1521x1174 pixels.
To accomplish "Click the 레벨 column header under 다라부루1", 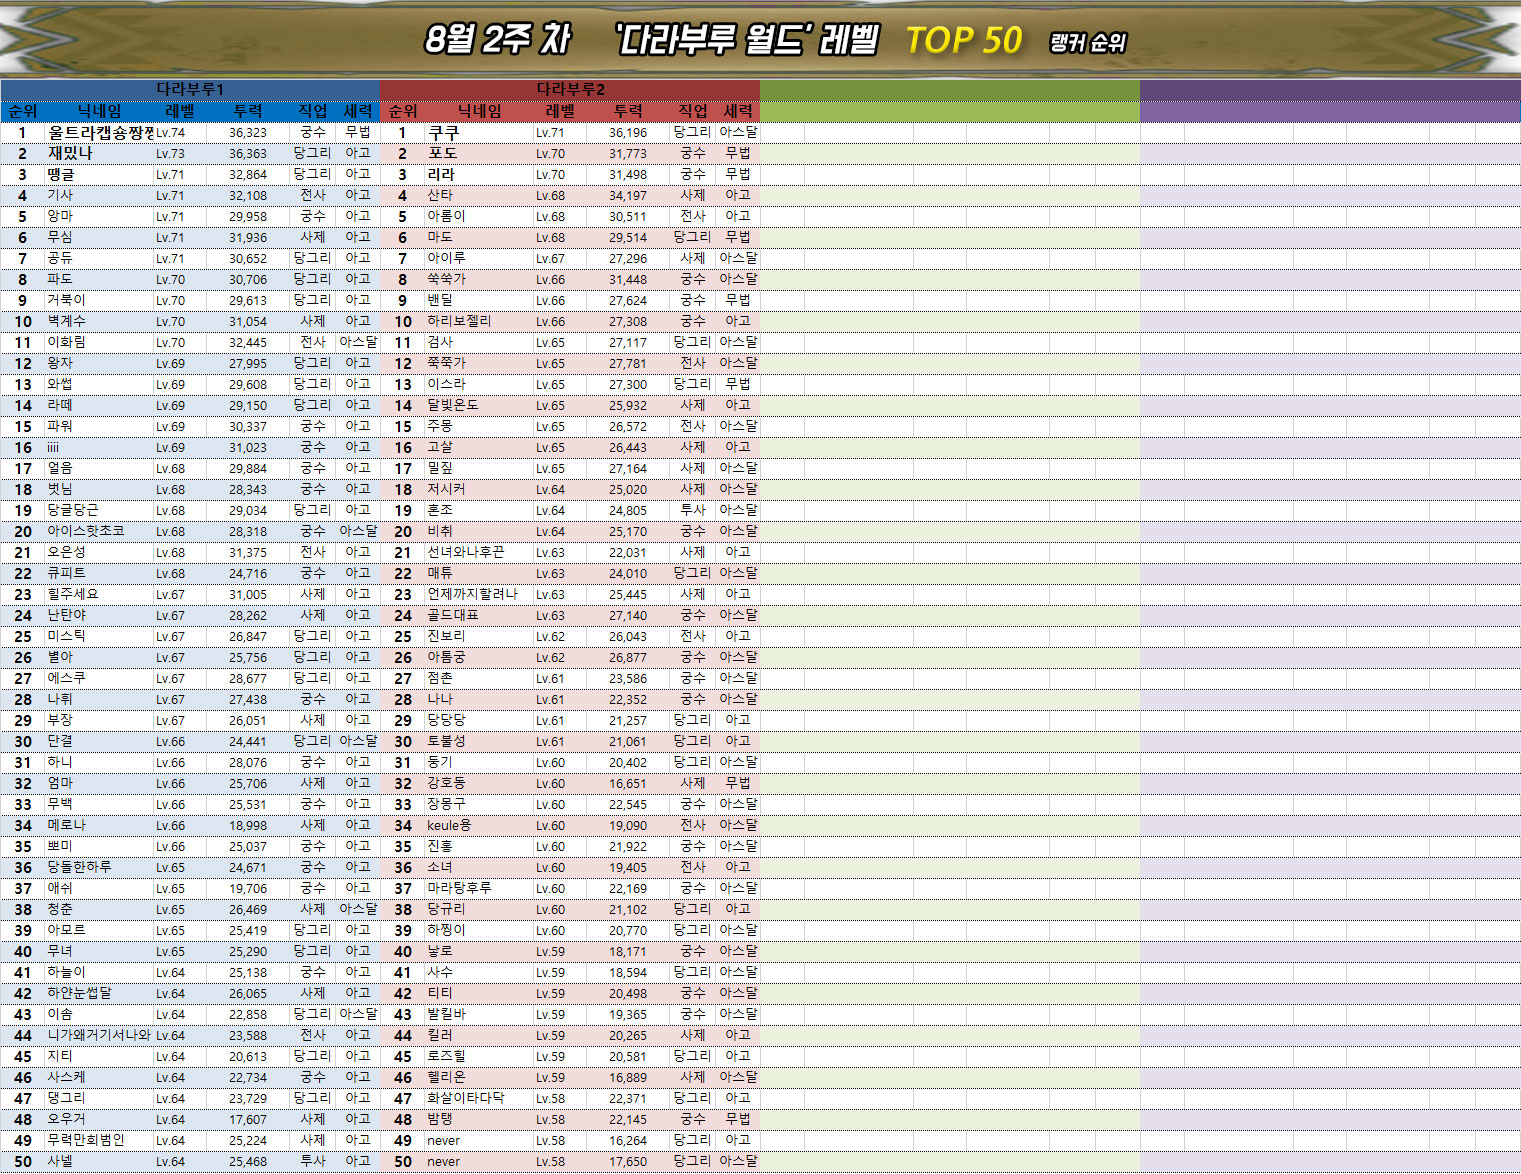I will pyautogui.click(x=180, y=111).
